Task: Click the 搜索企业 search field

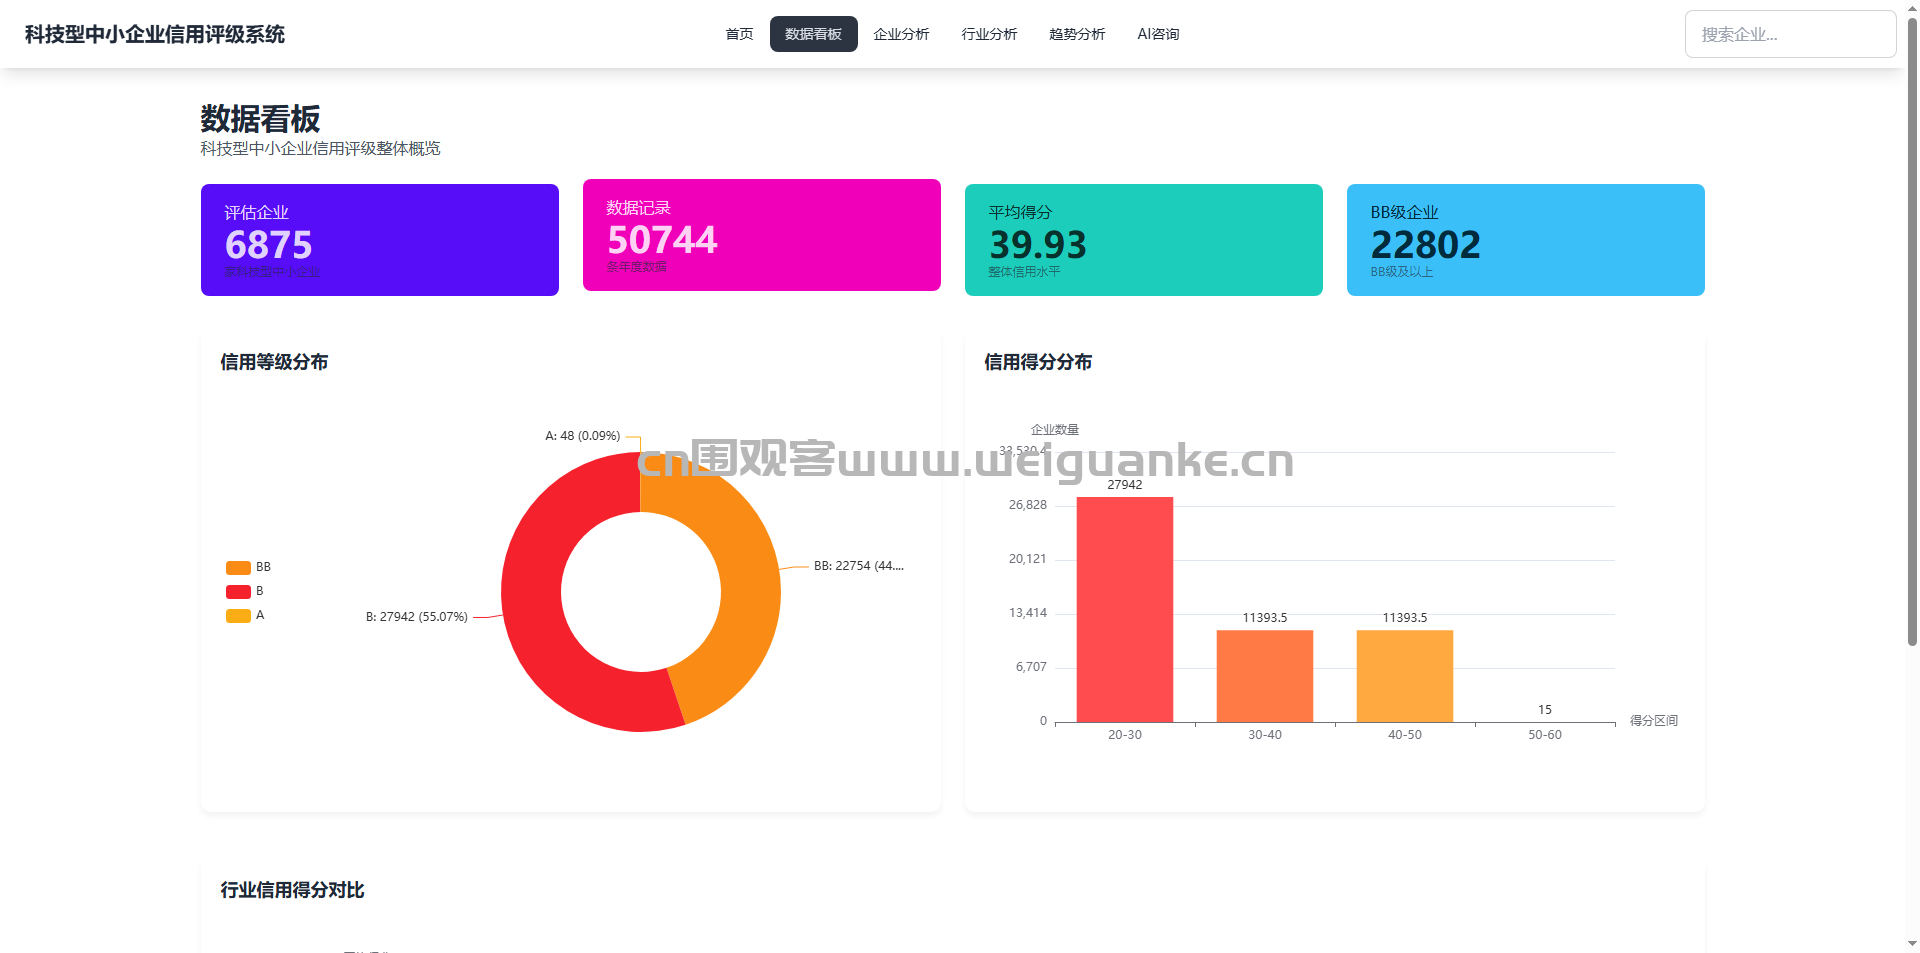Action: [x=1789, y=34]
